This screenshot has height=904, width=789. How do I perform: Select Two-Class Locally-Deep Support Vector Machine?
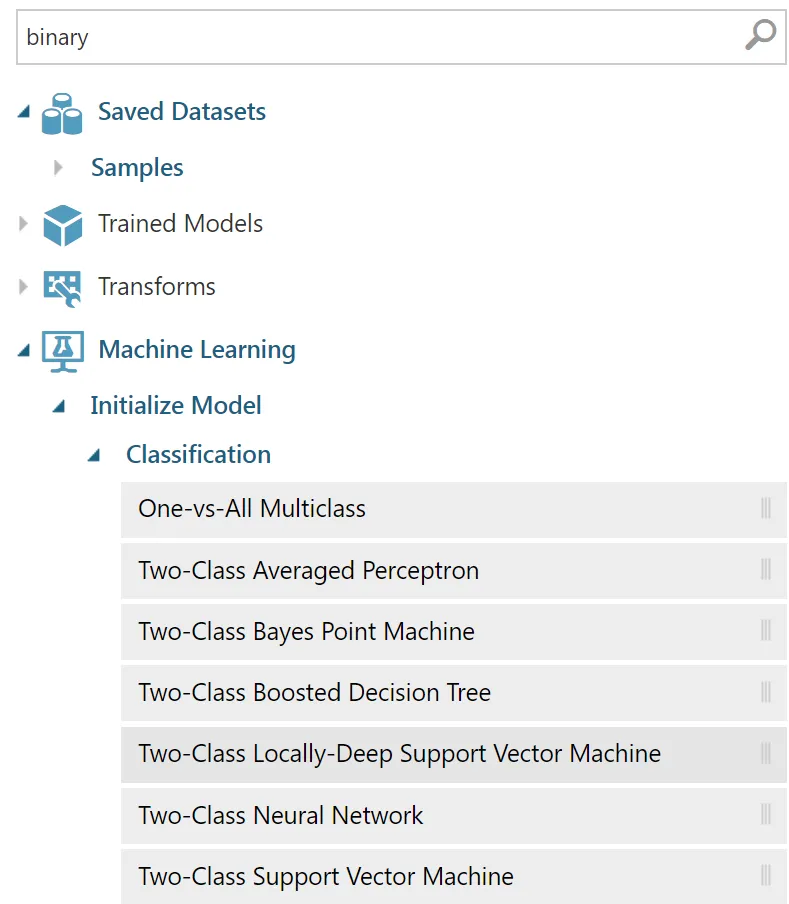(454, 754)
